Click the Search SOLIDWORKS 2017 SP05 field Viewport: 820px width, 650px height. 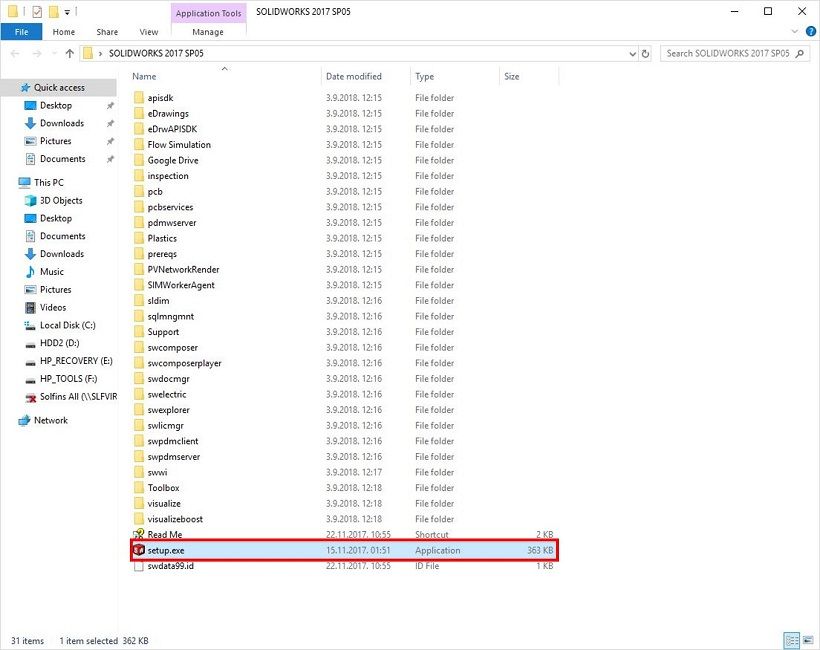pos(727,53)
